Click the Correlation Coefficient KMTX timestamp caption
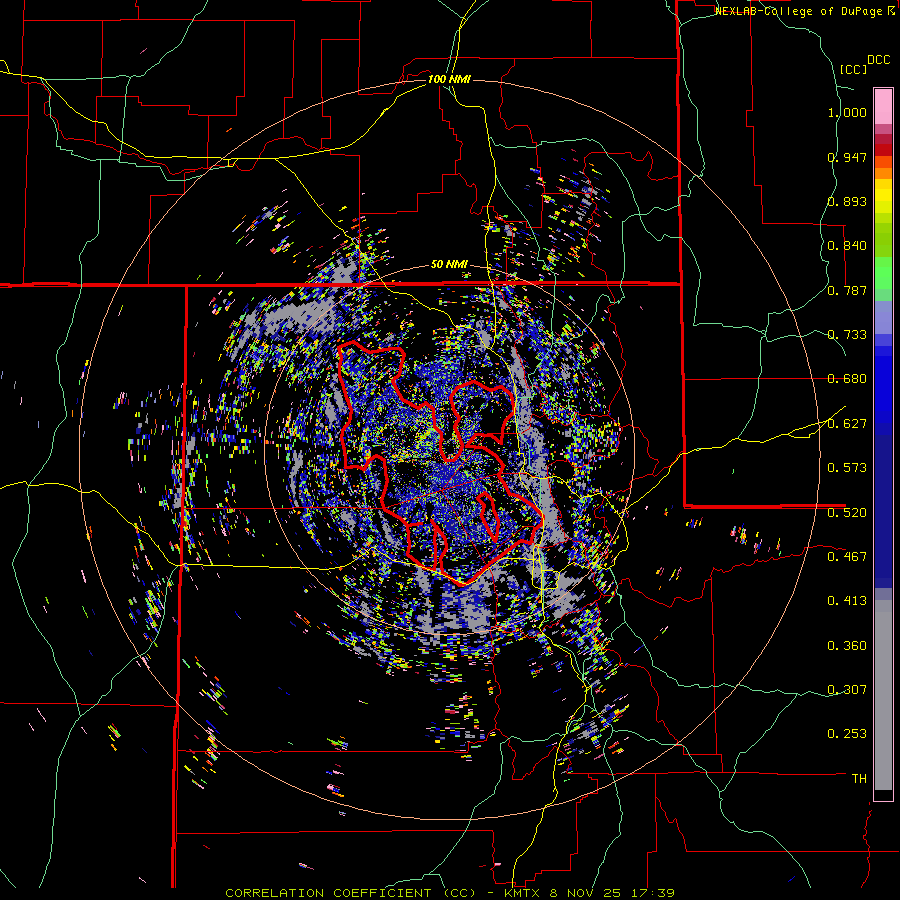 449,893
